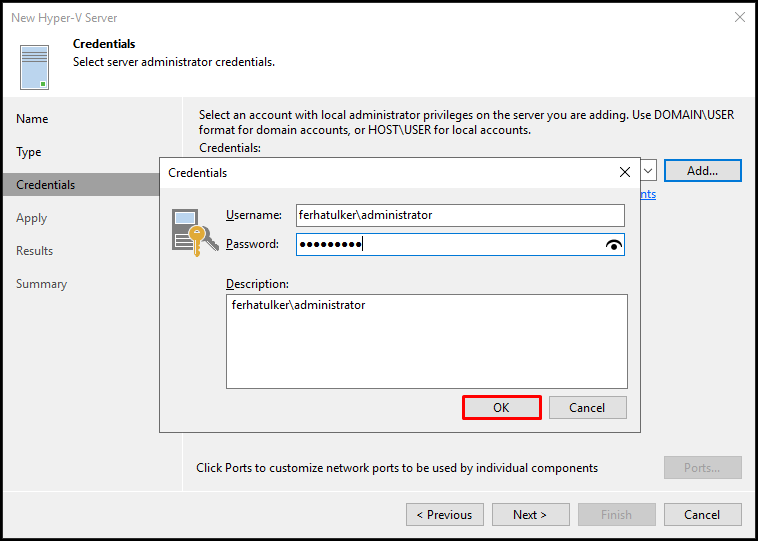Image resolution: width=758 pixels, height=541 pixels.
Task: Close the Credentials dialog with X
Action: pos(625,172)
